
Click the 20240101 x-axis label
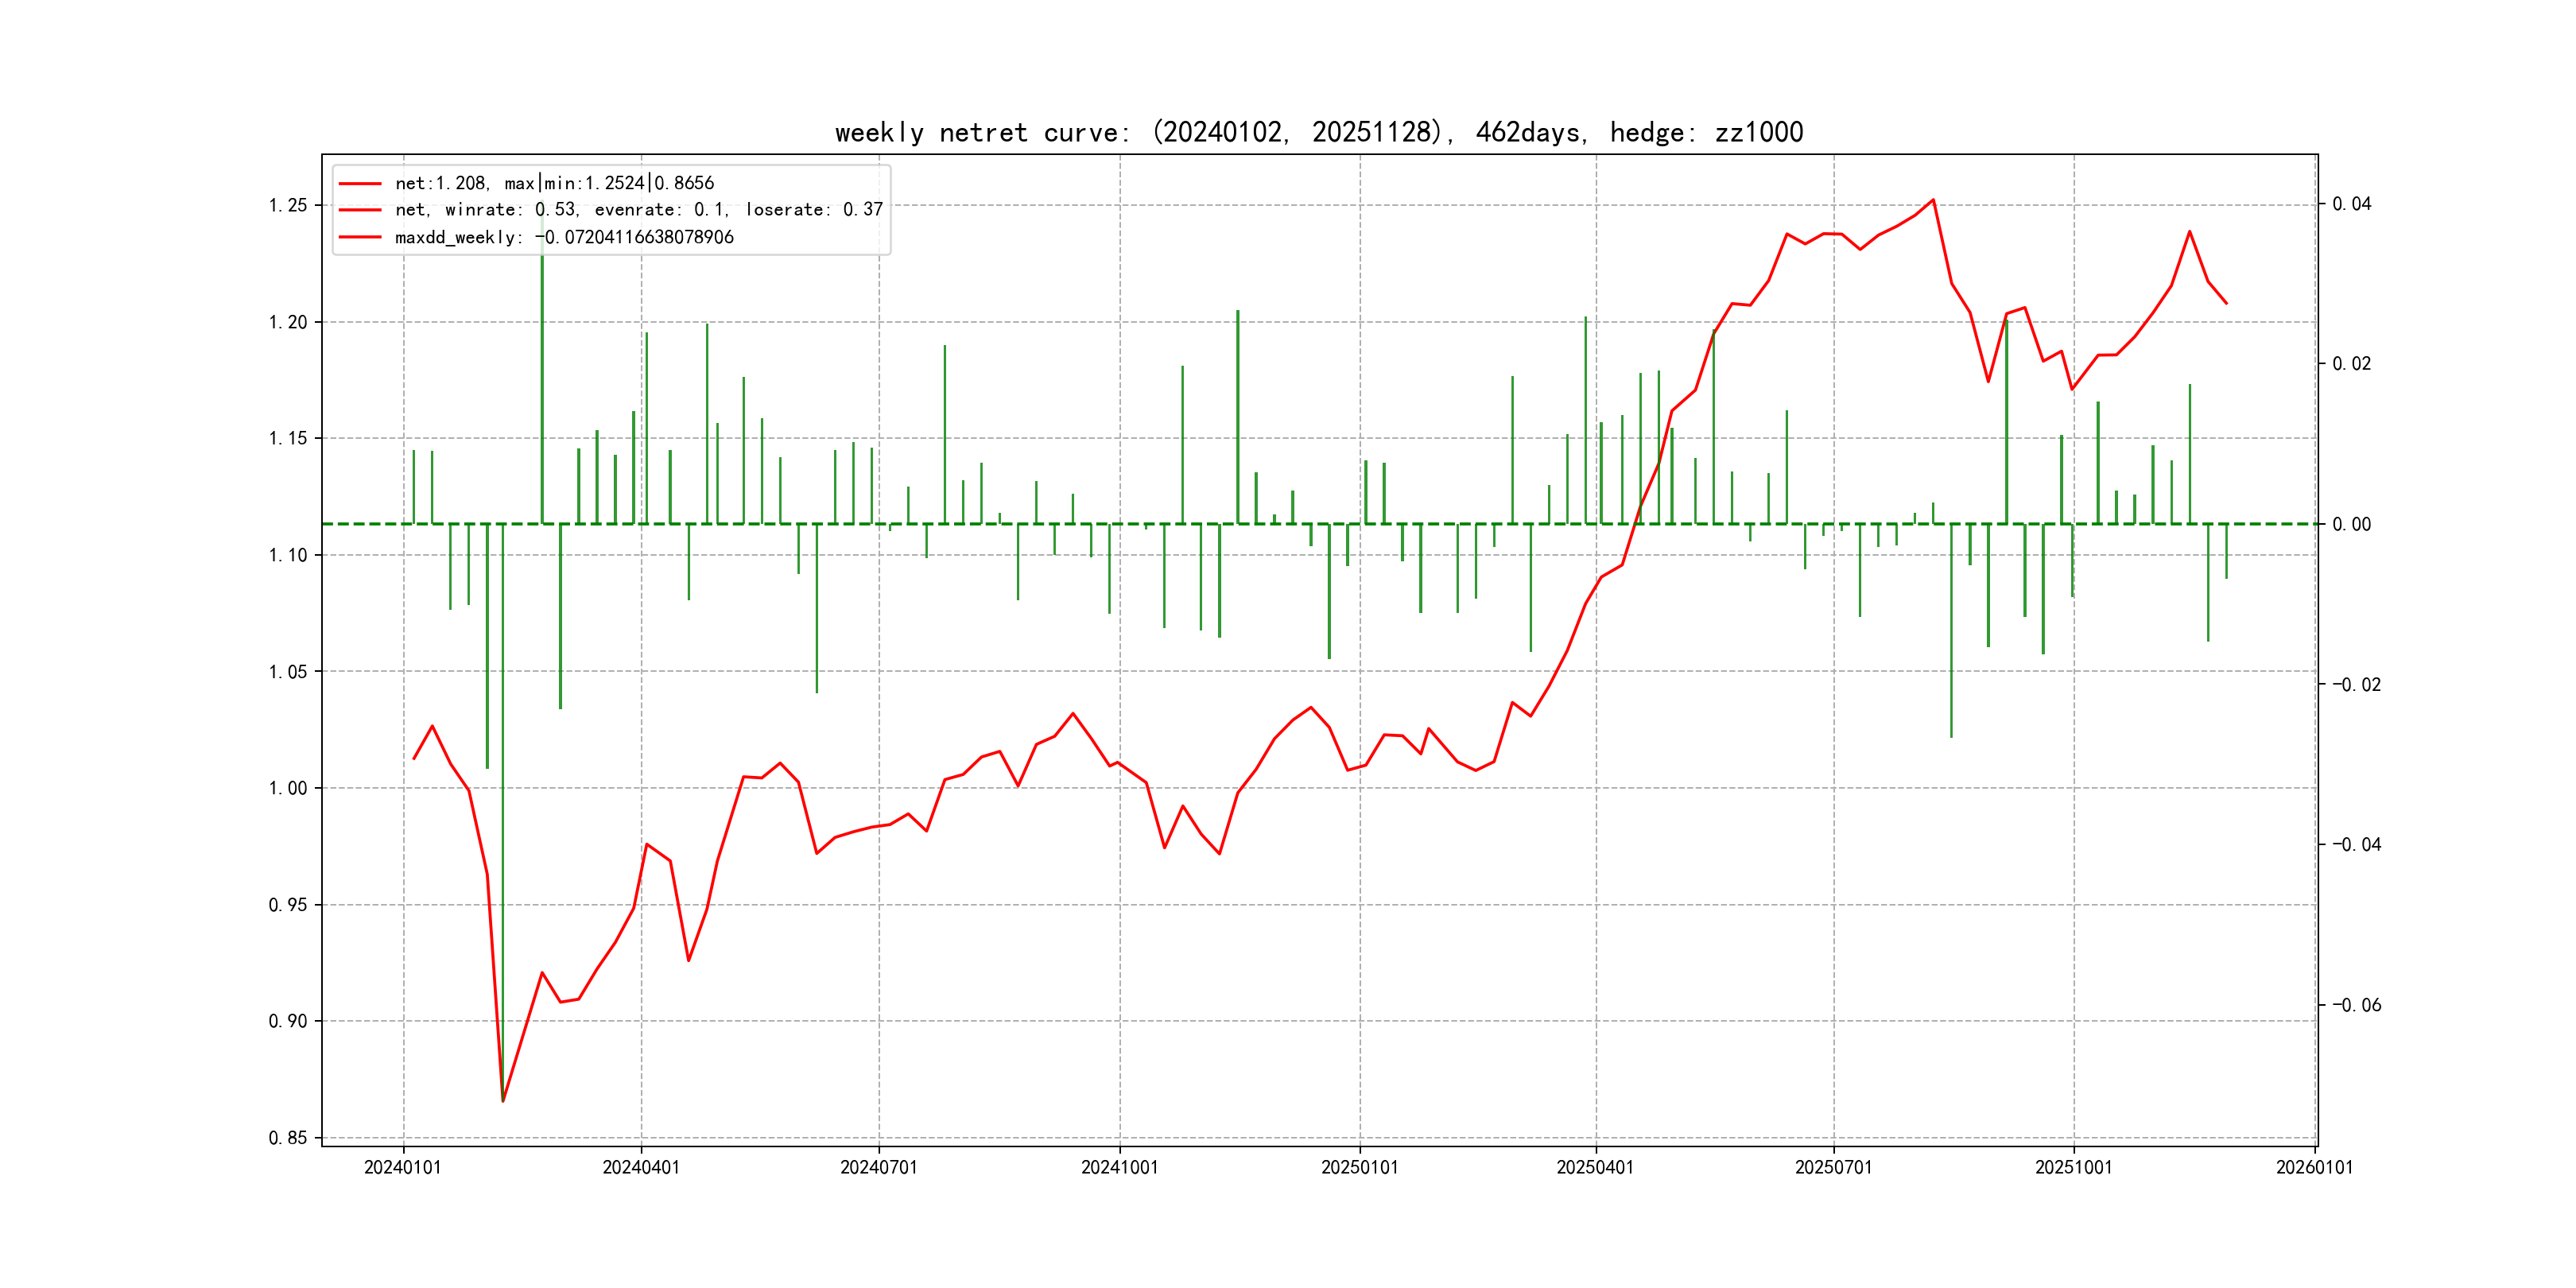(403, 1167)
